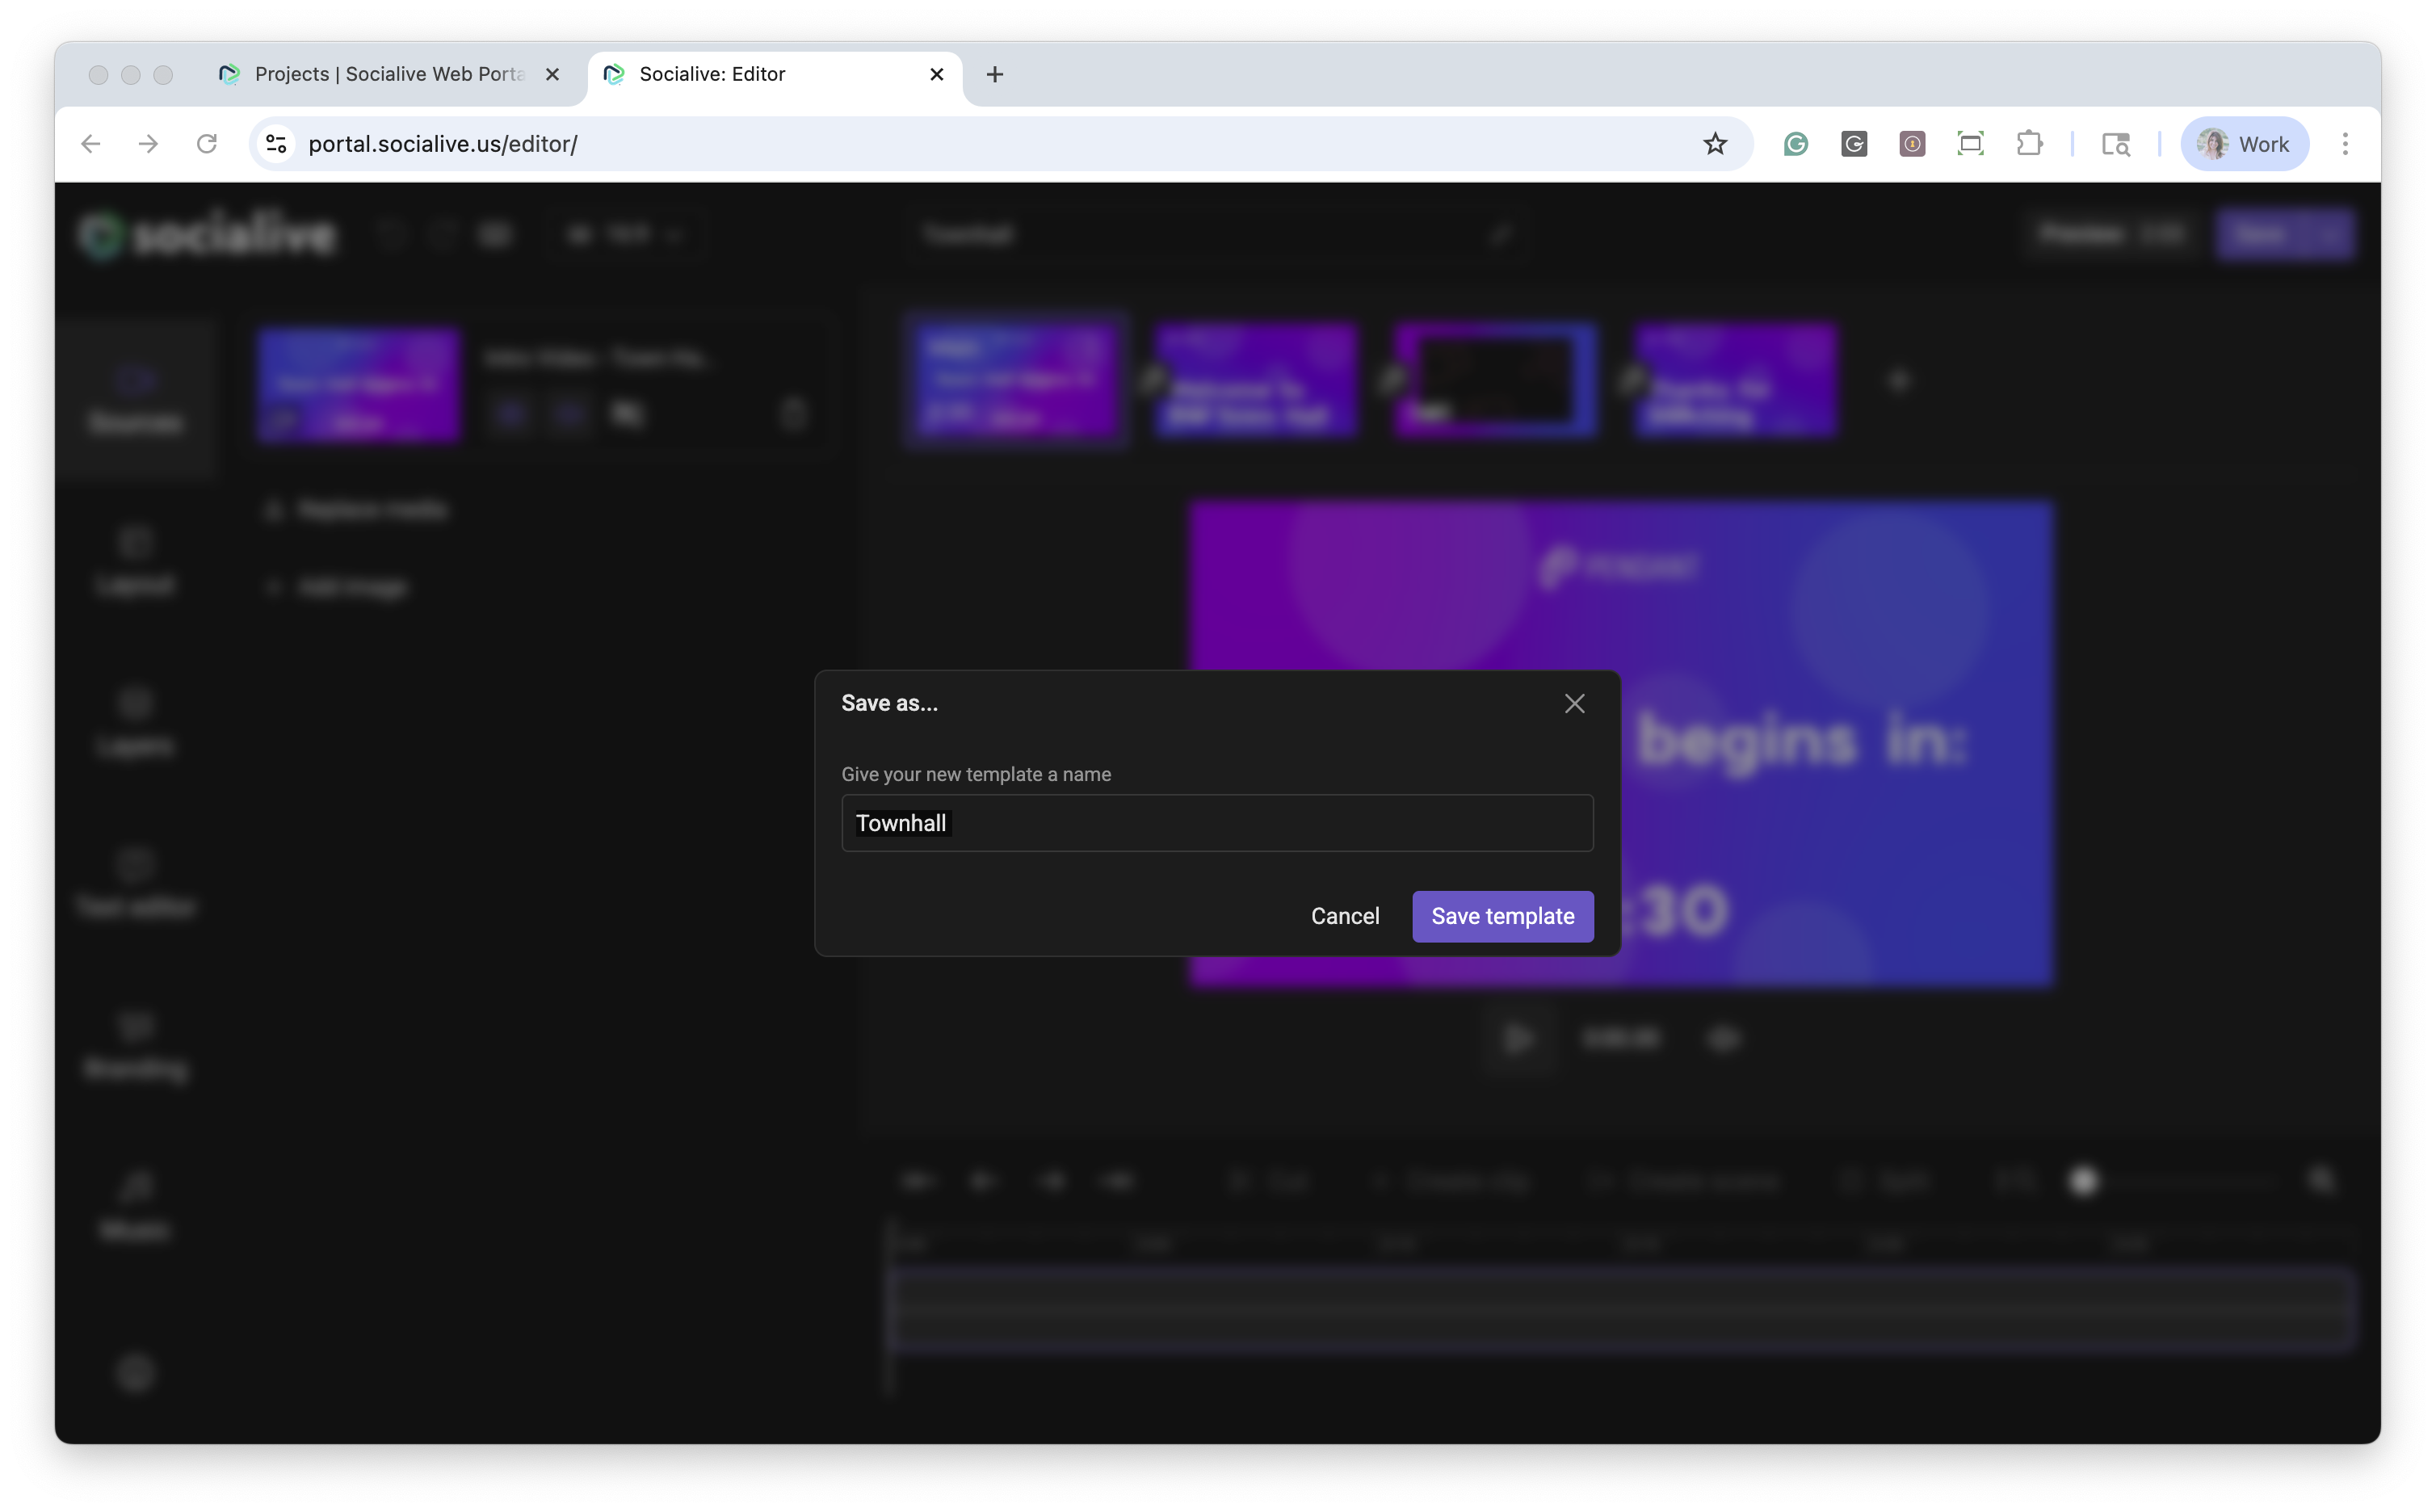View site information icon in address bar
The image size is (2436, 1512).
click(x=276, y=144)
